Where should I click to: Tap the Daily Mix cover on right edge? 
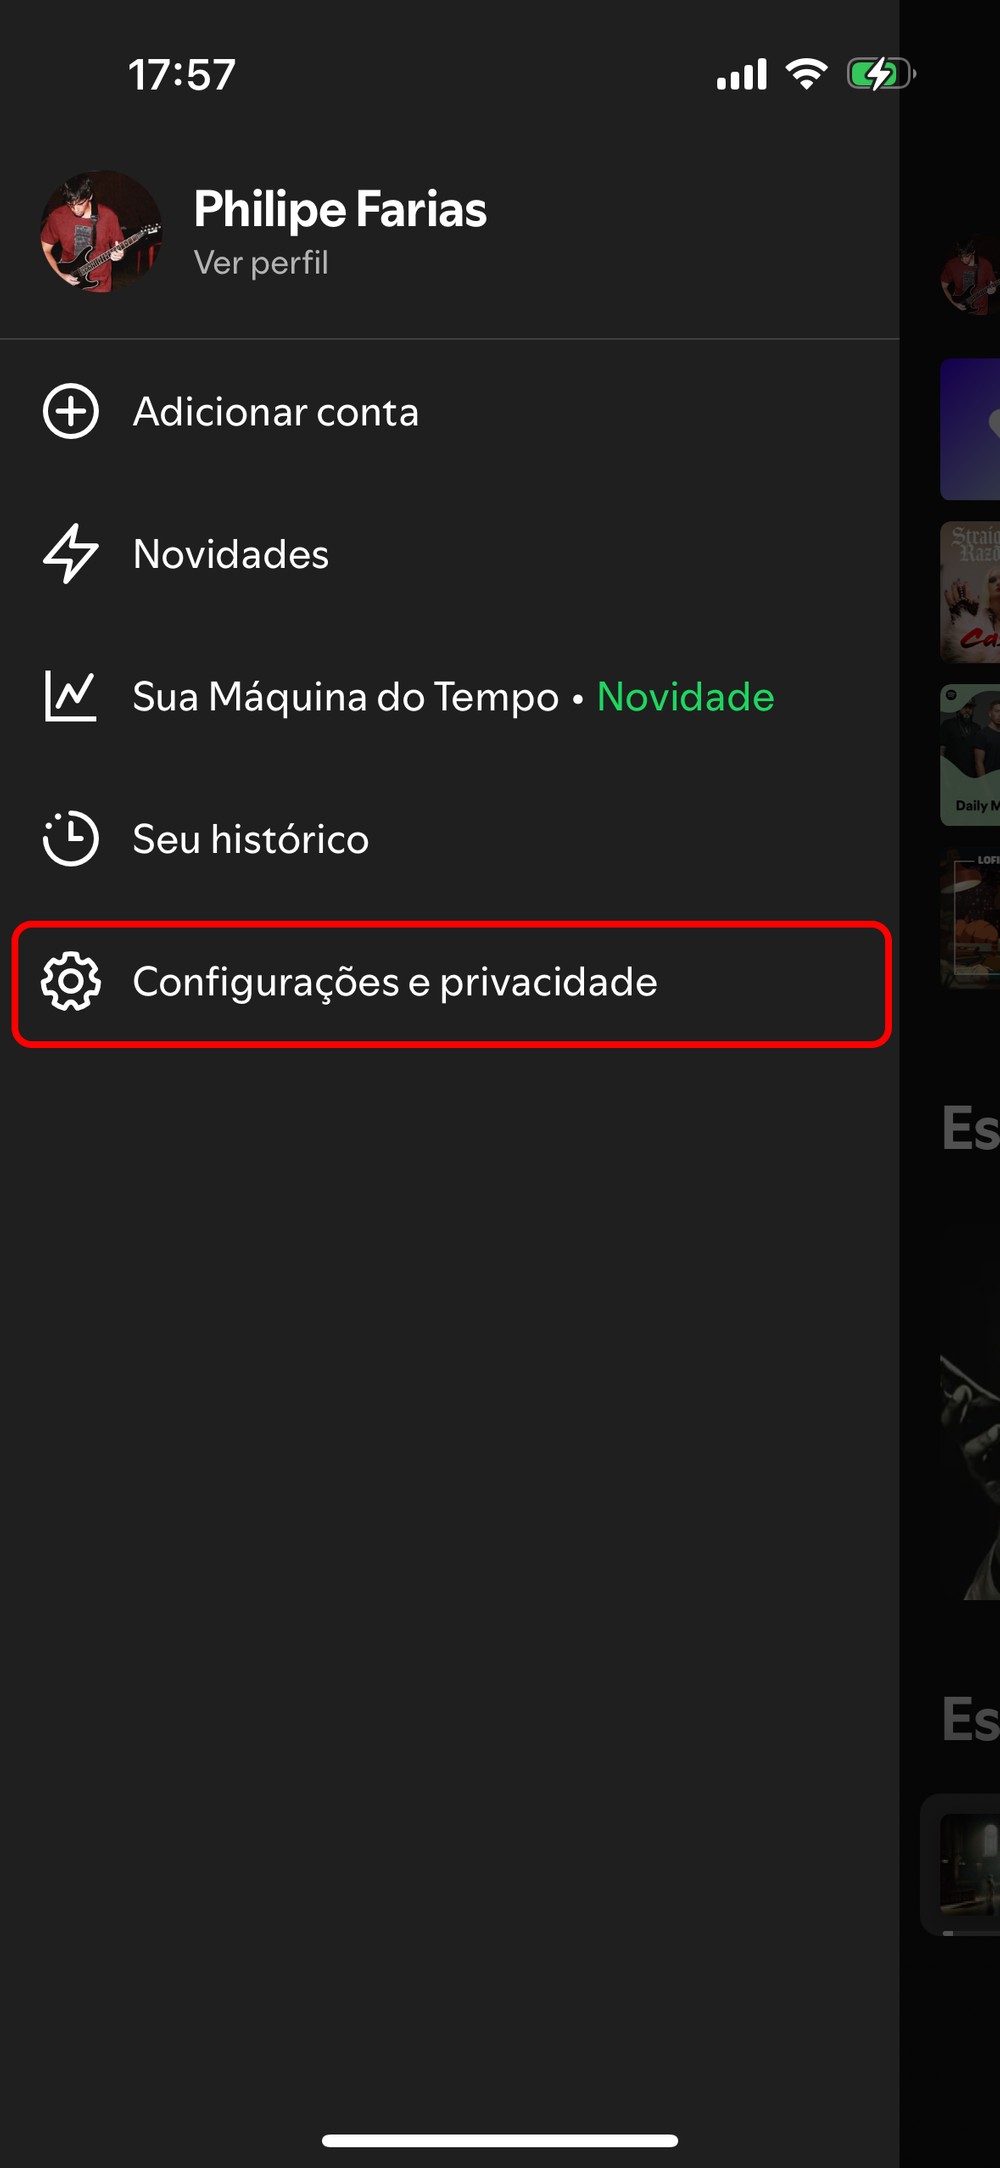point(970,755)
